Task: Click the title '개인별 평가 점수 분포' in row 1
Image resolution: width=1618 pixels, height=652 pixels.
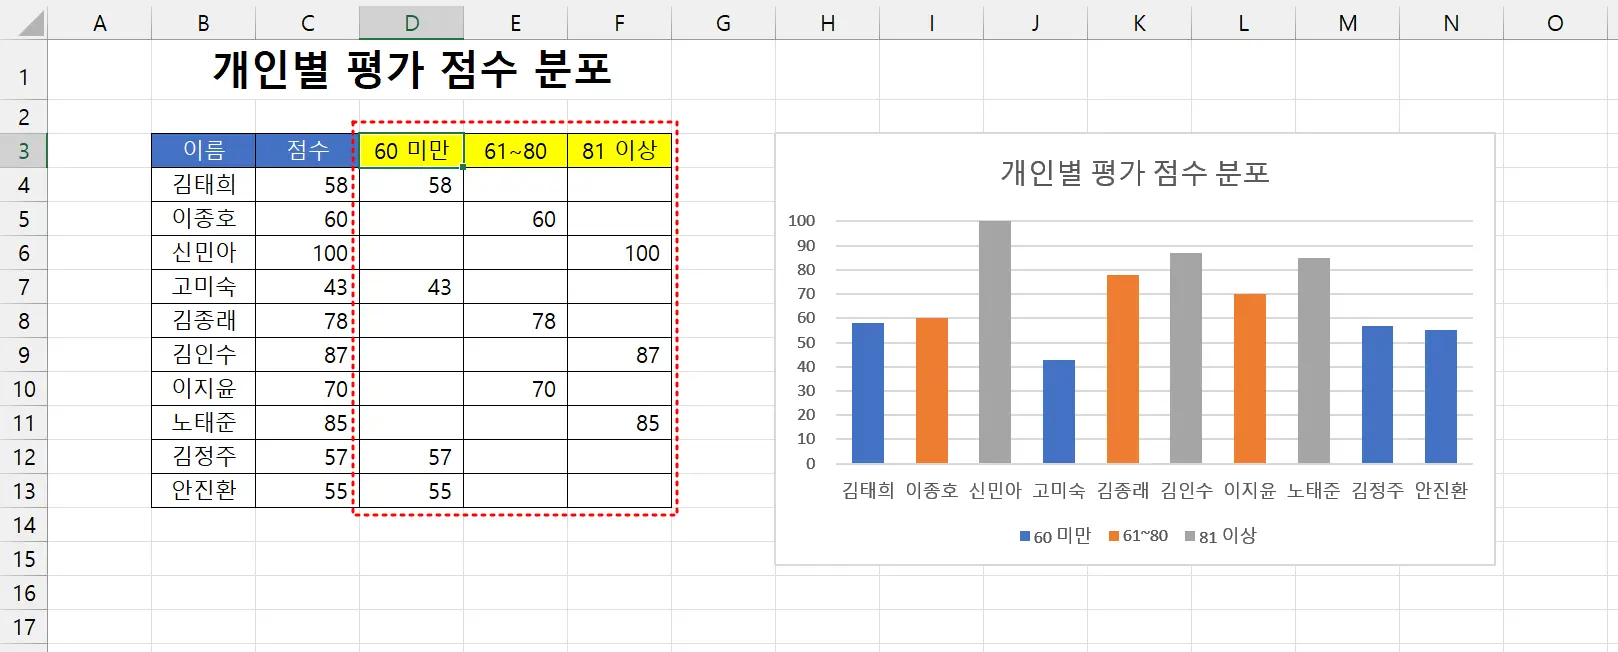Action: click(411, 69)
